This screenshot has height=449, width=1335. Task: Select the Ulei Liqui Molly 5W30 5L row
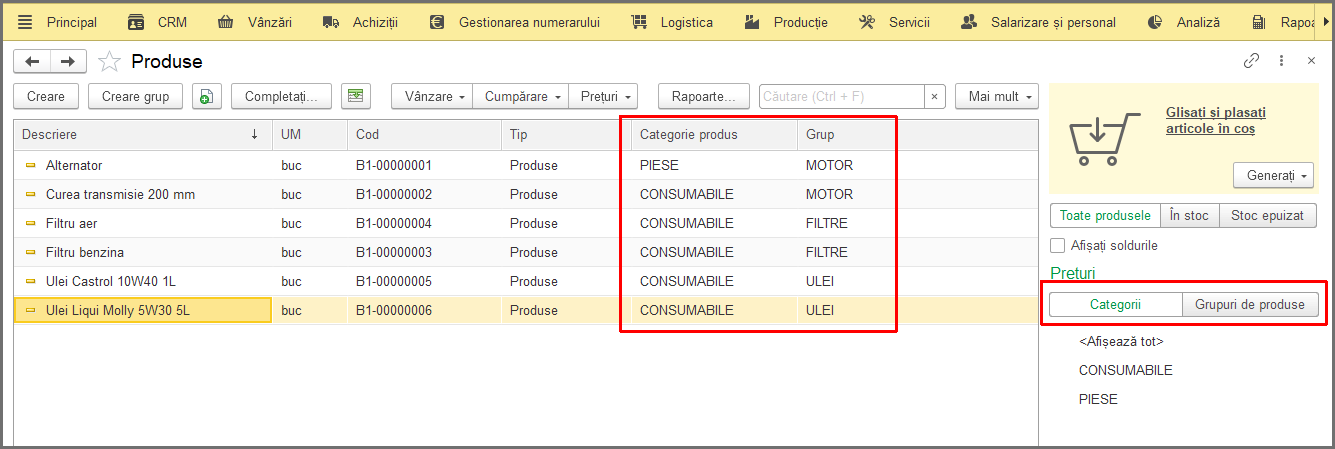pyautogui.click(x=525, y=311)
